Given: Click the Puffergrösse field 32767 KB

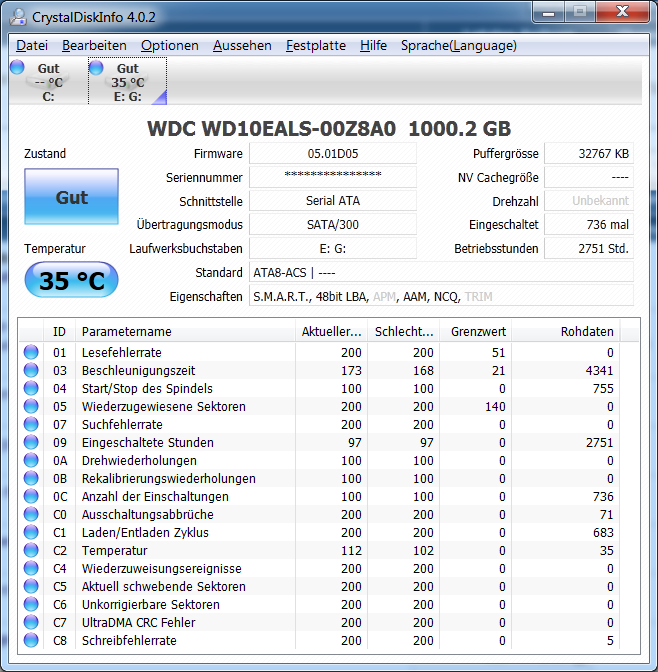Looking at the screenshot, I should [x=589, y=153].
